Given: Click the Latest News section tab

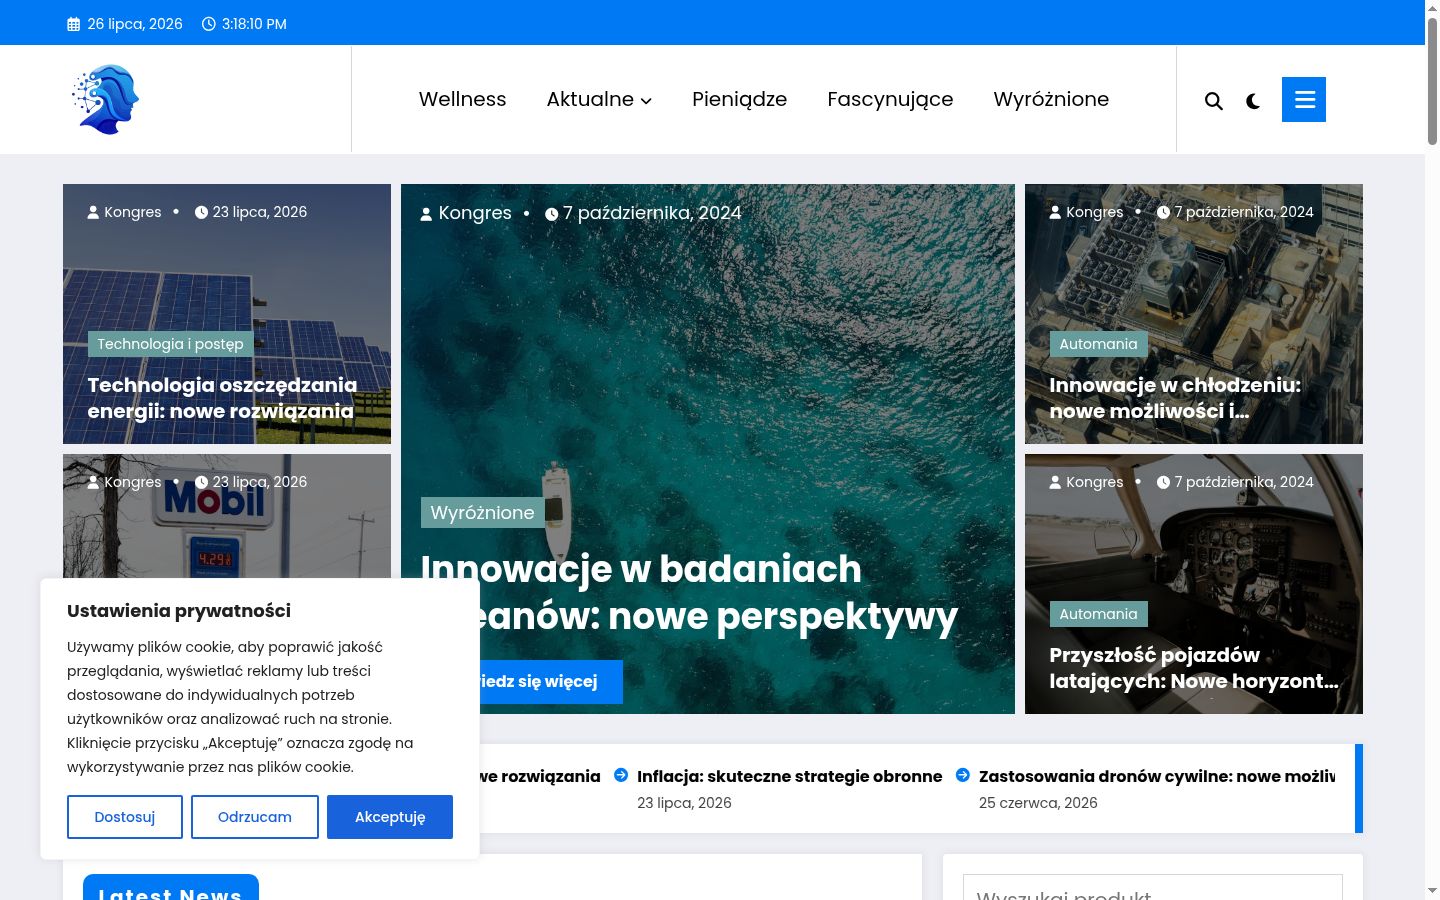Looking at the screenshot, I should pos(171,888).
